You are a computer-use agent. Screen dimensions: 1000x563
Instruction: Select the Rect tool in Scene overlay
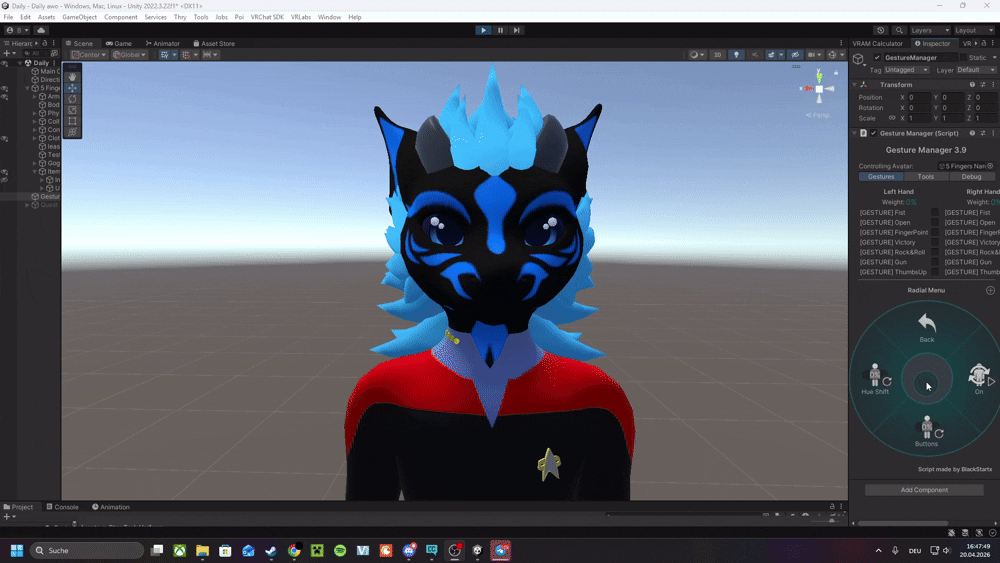73,121
